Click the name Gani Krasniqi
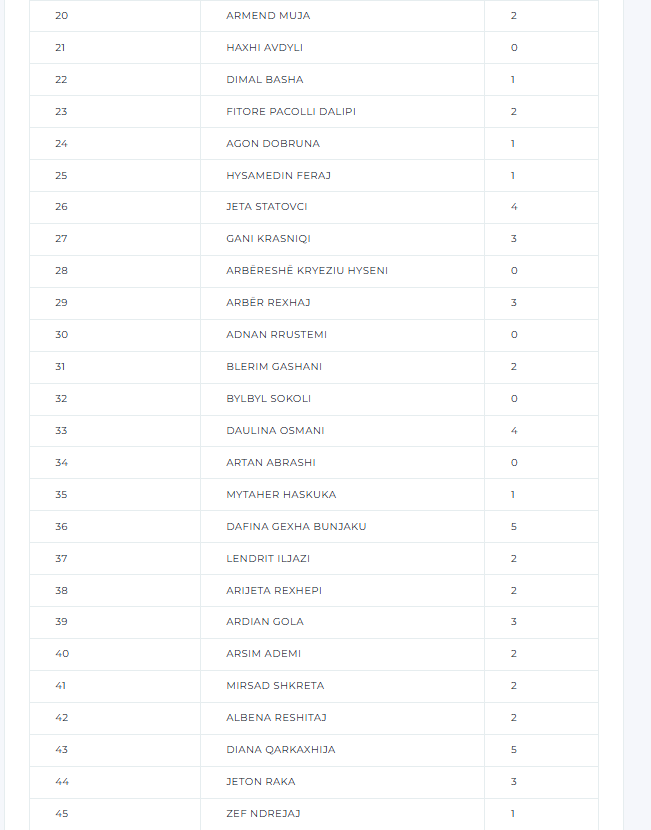The width and height of the screenshot is (651, 830). coord(269,239)
